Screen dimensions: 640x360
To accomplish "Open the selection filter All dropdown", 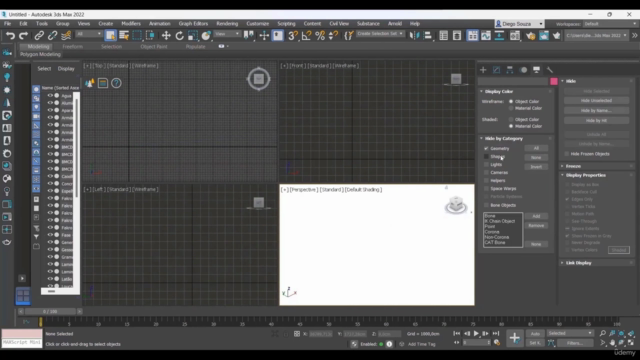I will click(x=89, y=34).
